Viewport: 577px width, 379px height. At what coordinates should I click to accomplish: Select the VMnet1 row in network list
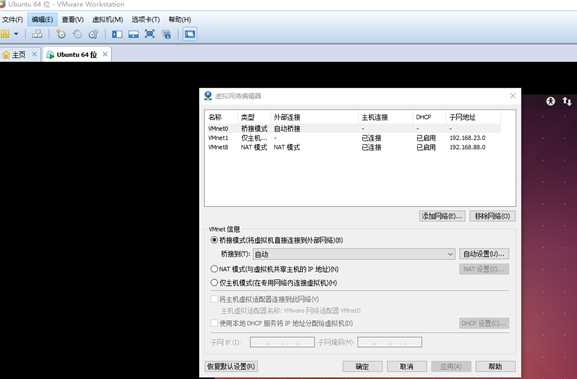coord(353,138)
